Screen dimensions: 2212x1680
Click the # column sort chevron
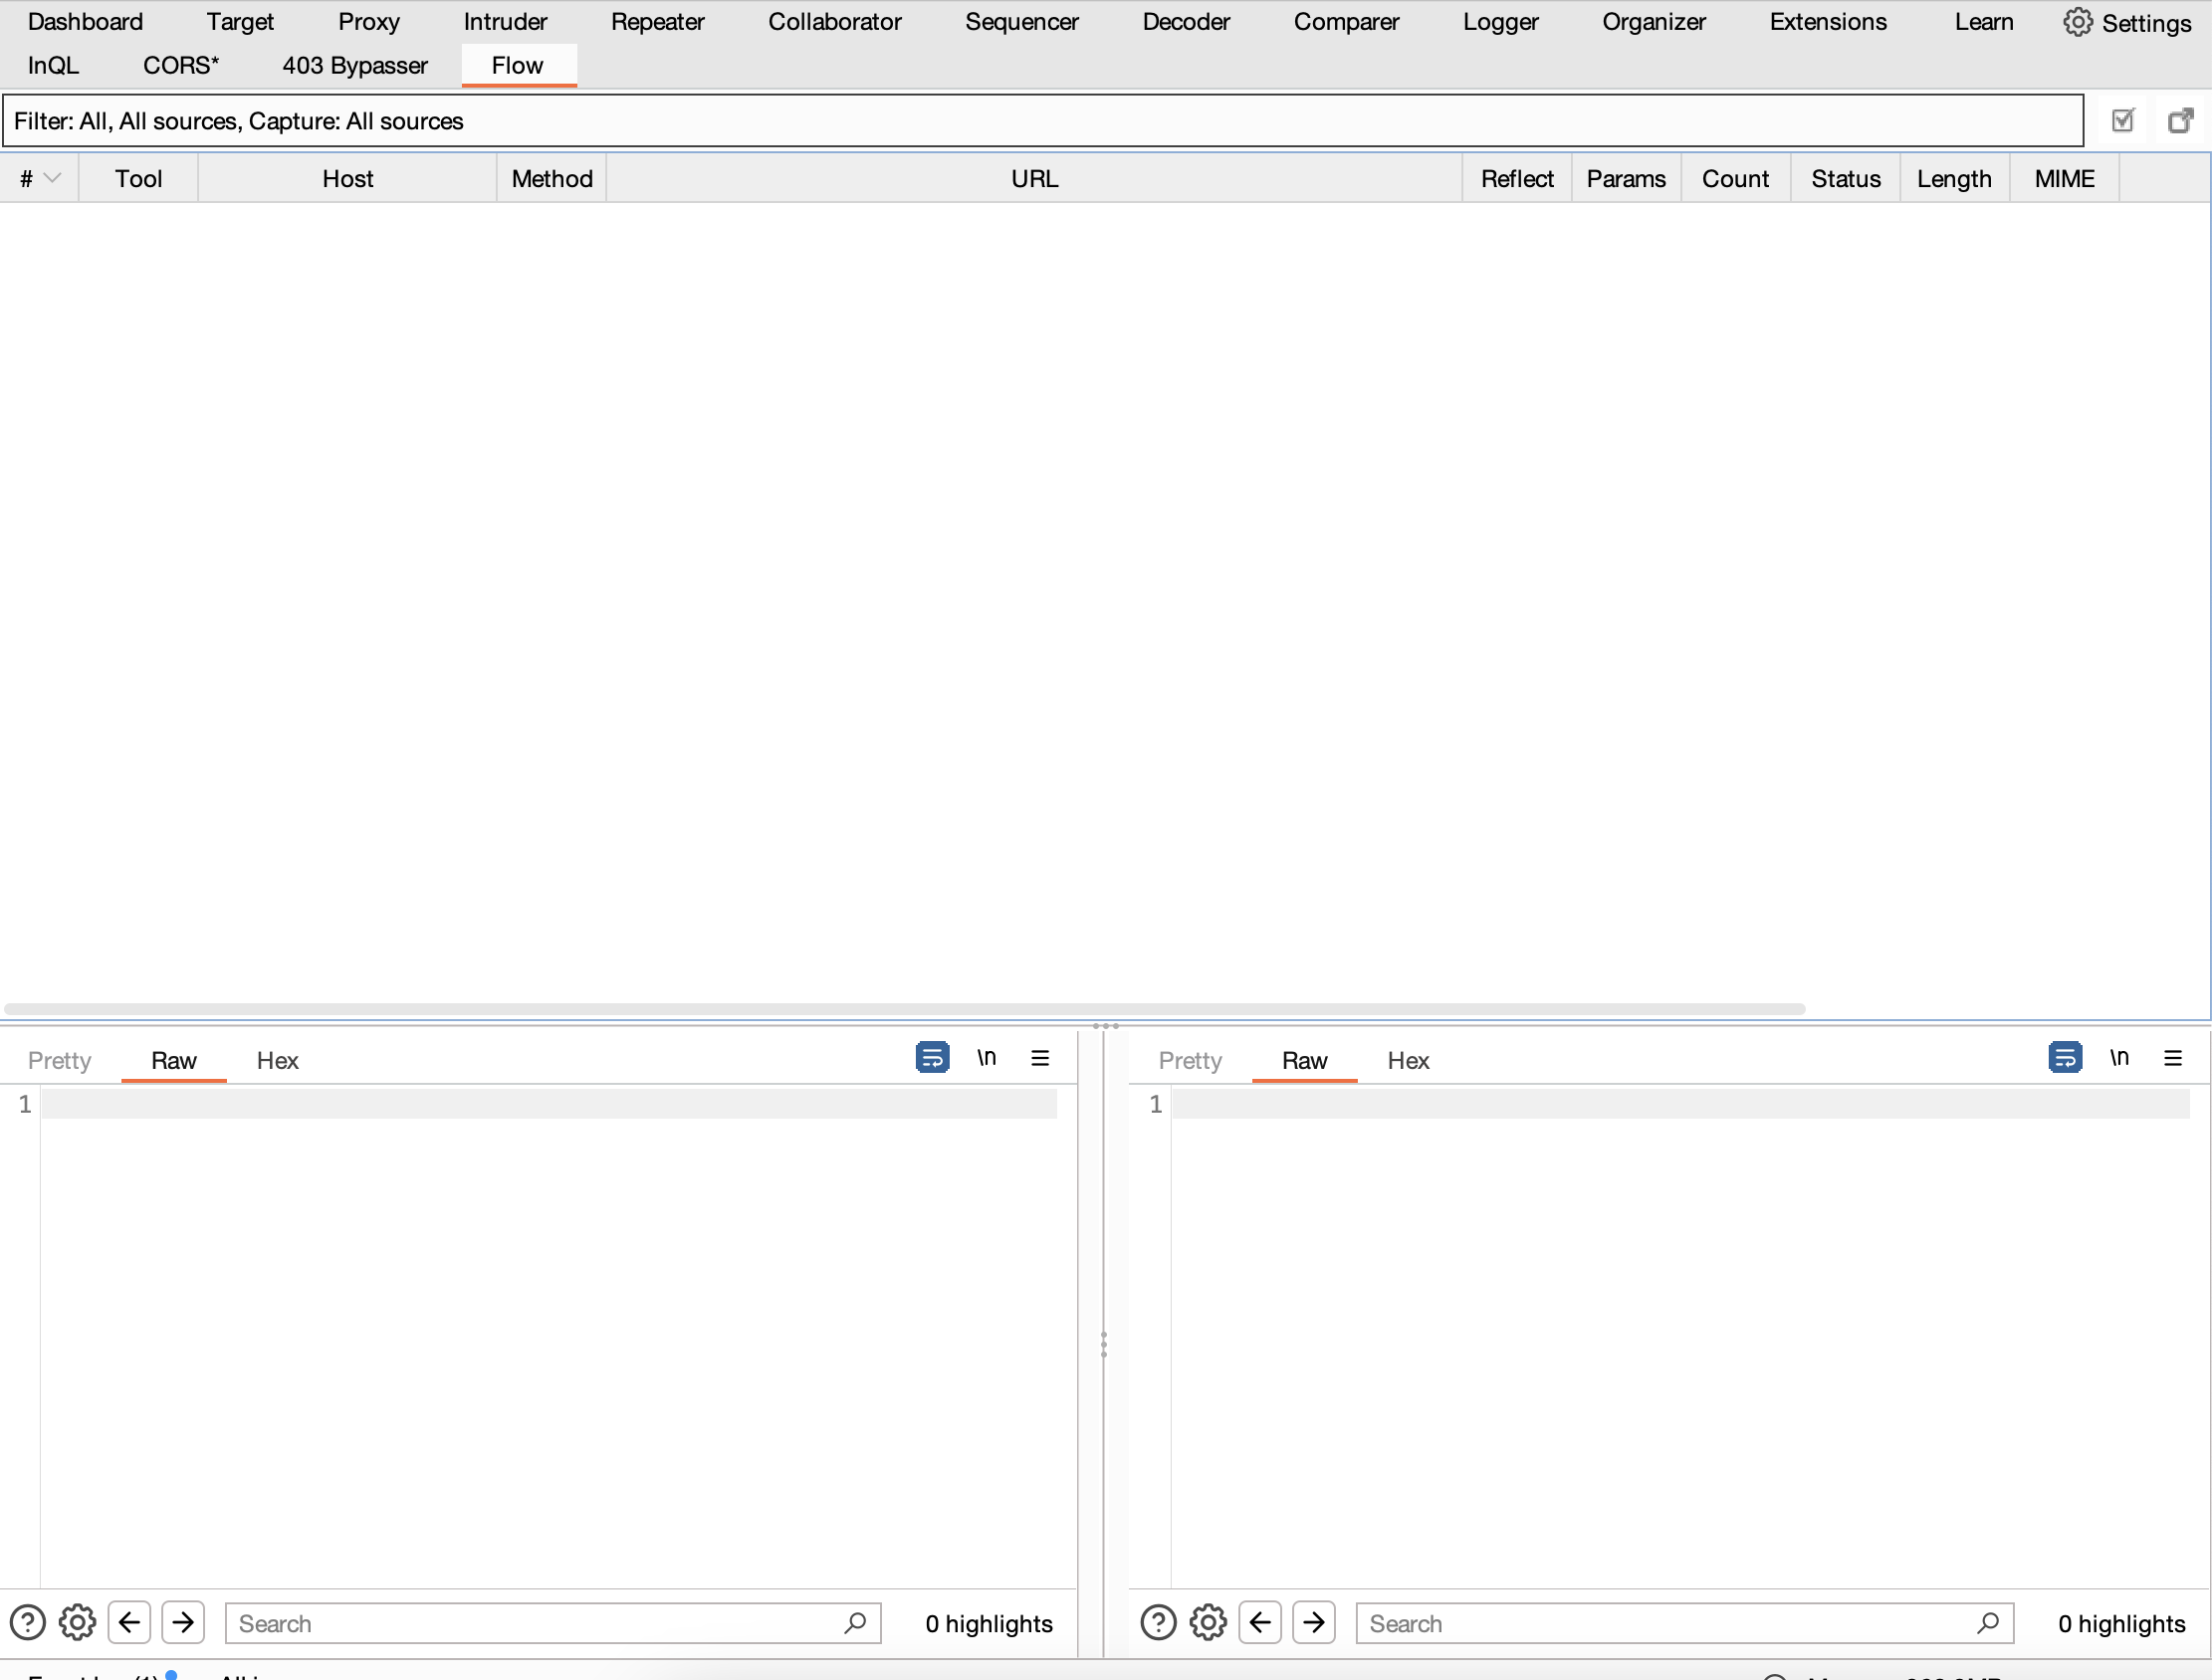(53, 178)
